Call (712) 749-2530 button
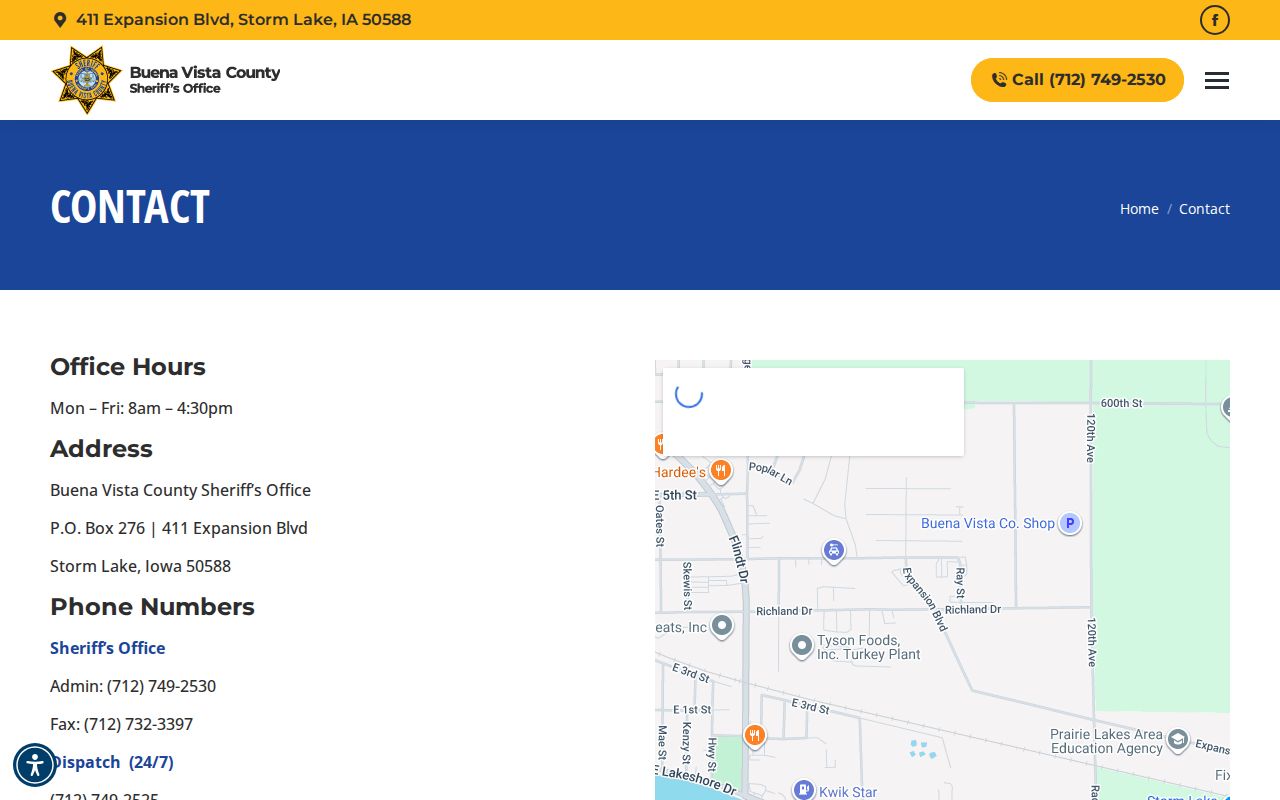1280x800 pixels. click(1077, 80)
